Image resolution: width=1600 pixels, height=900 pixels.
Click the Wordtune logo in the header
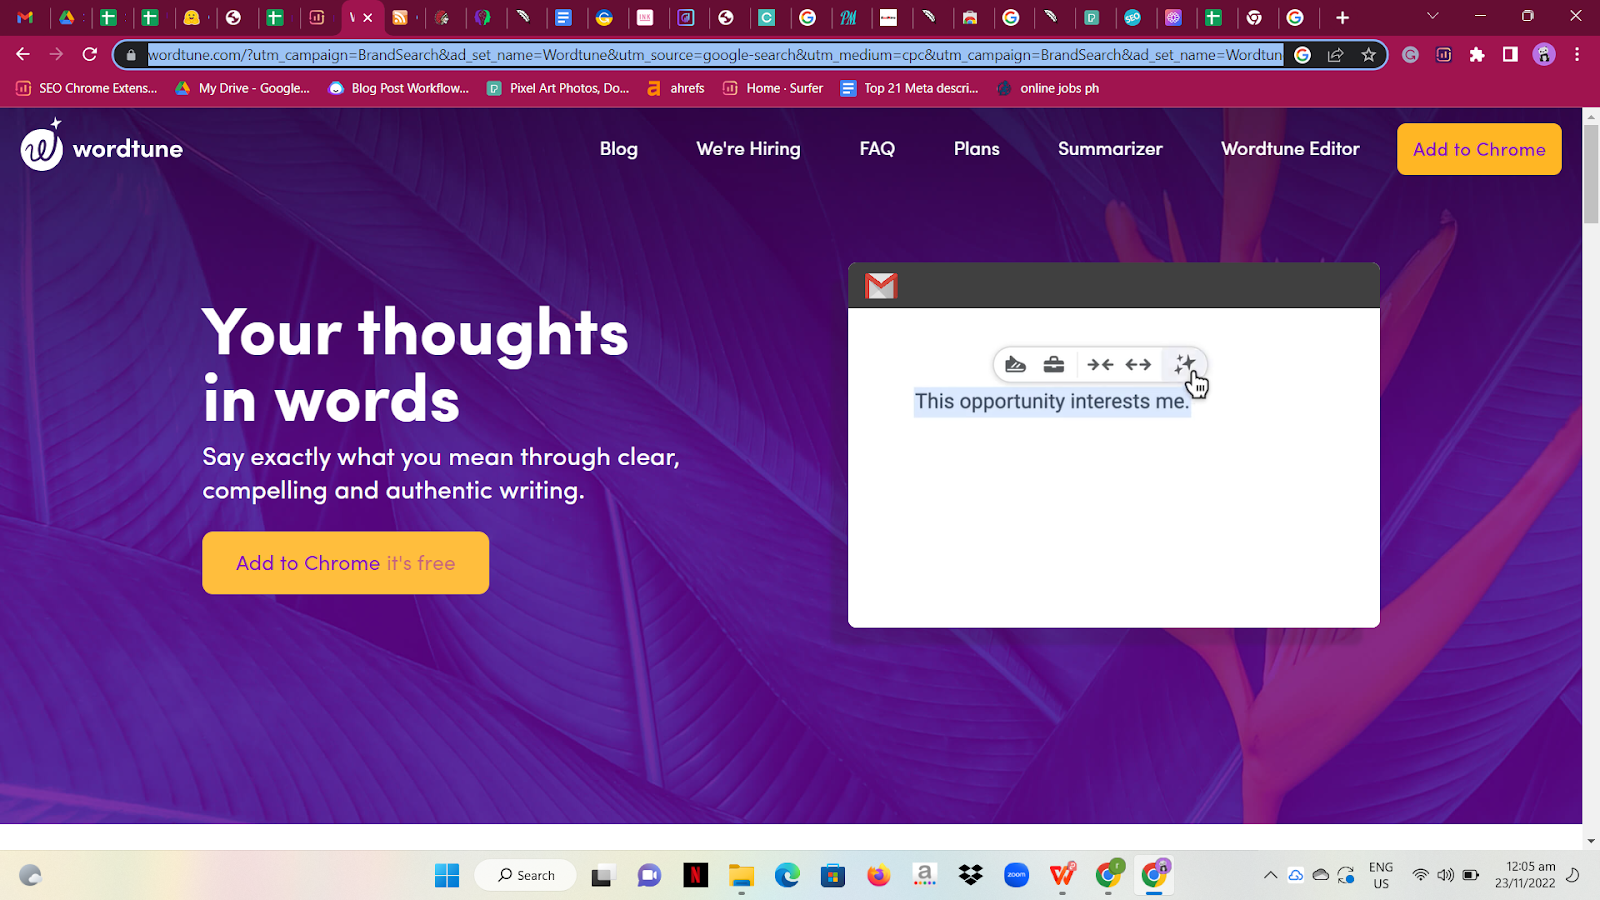102,146
